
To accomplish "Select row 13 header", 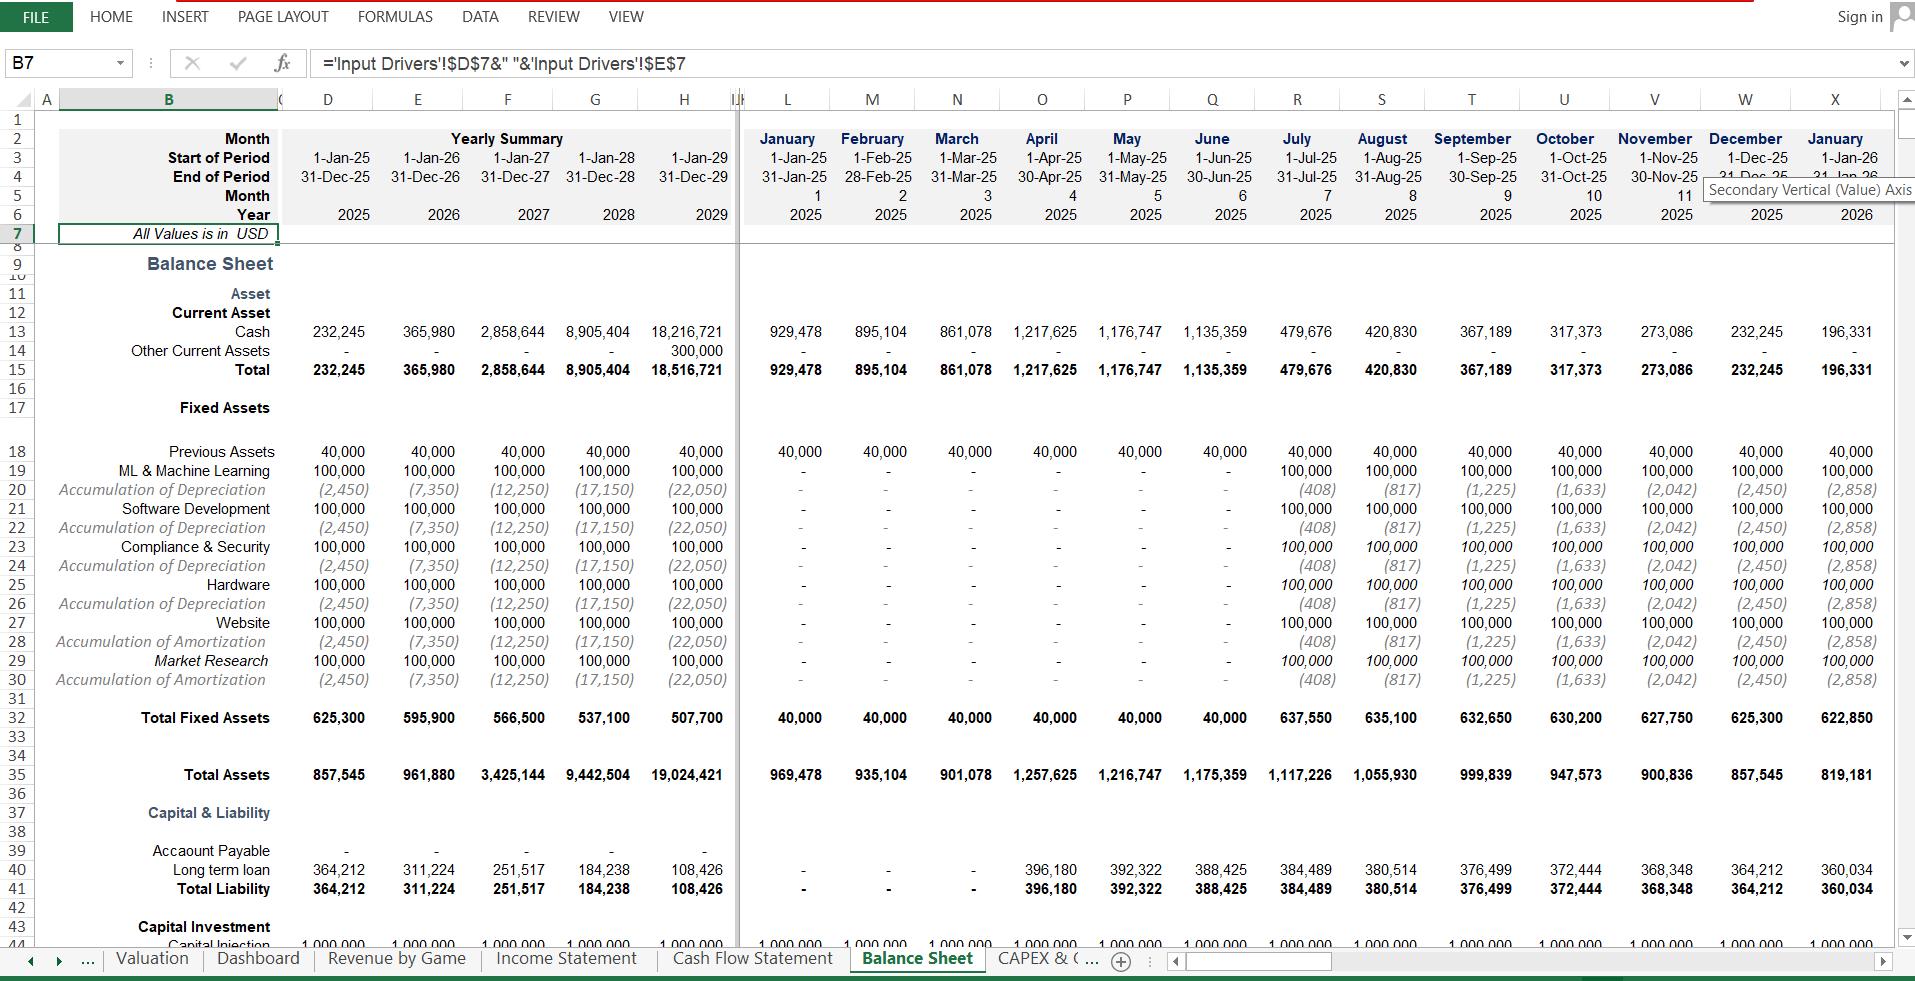I will (x=17, y=332).
